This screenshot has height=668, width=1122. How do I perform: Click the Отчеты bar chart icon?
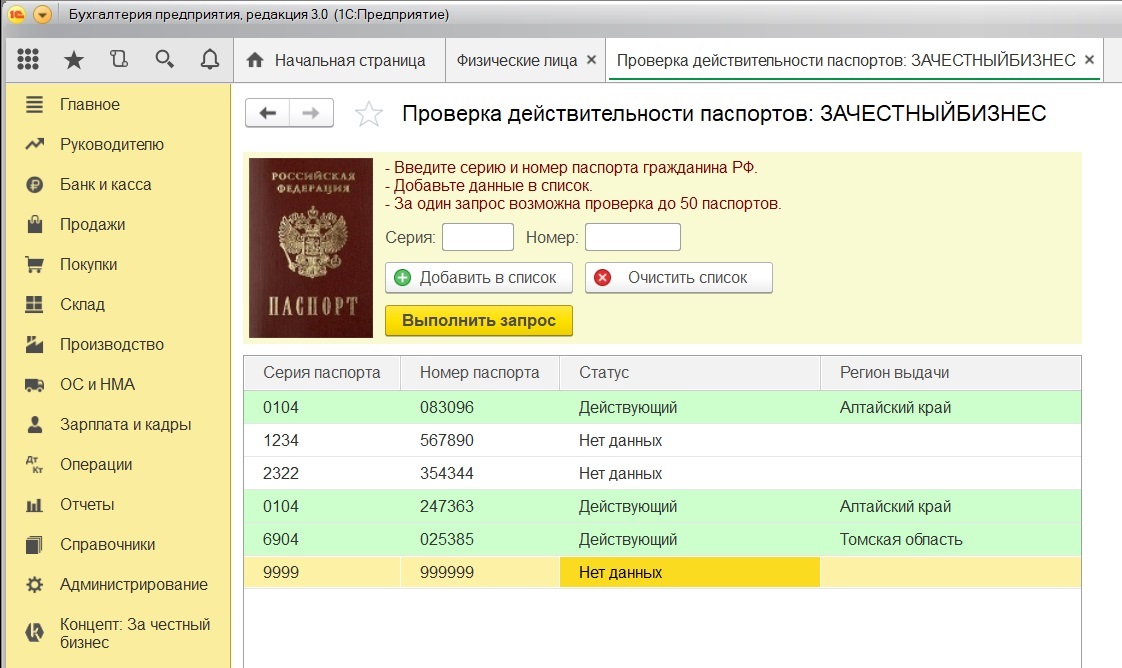pyautogui.click(x=34, y=505)
